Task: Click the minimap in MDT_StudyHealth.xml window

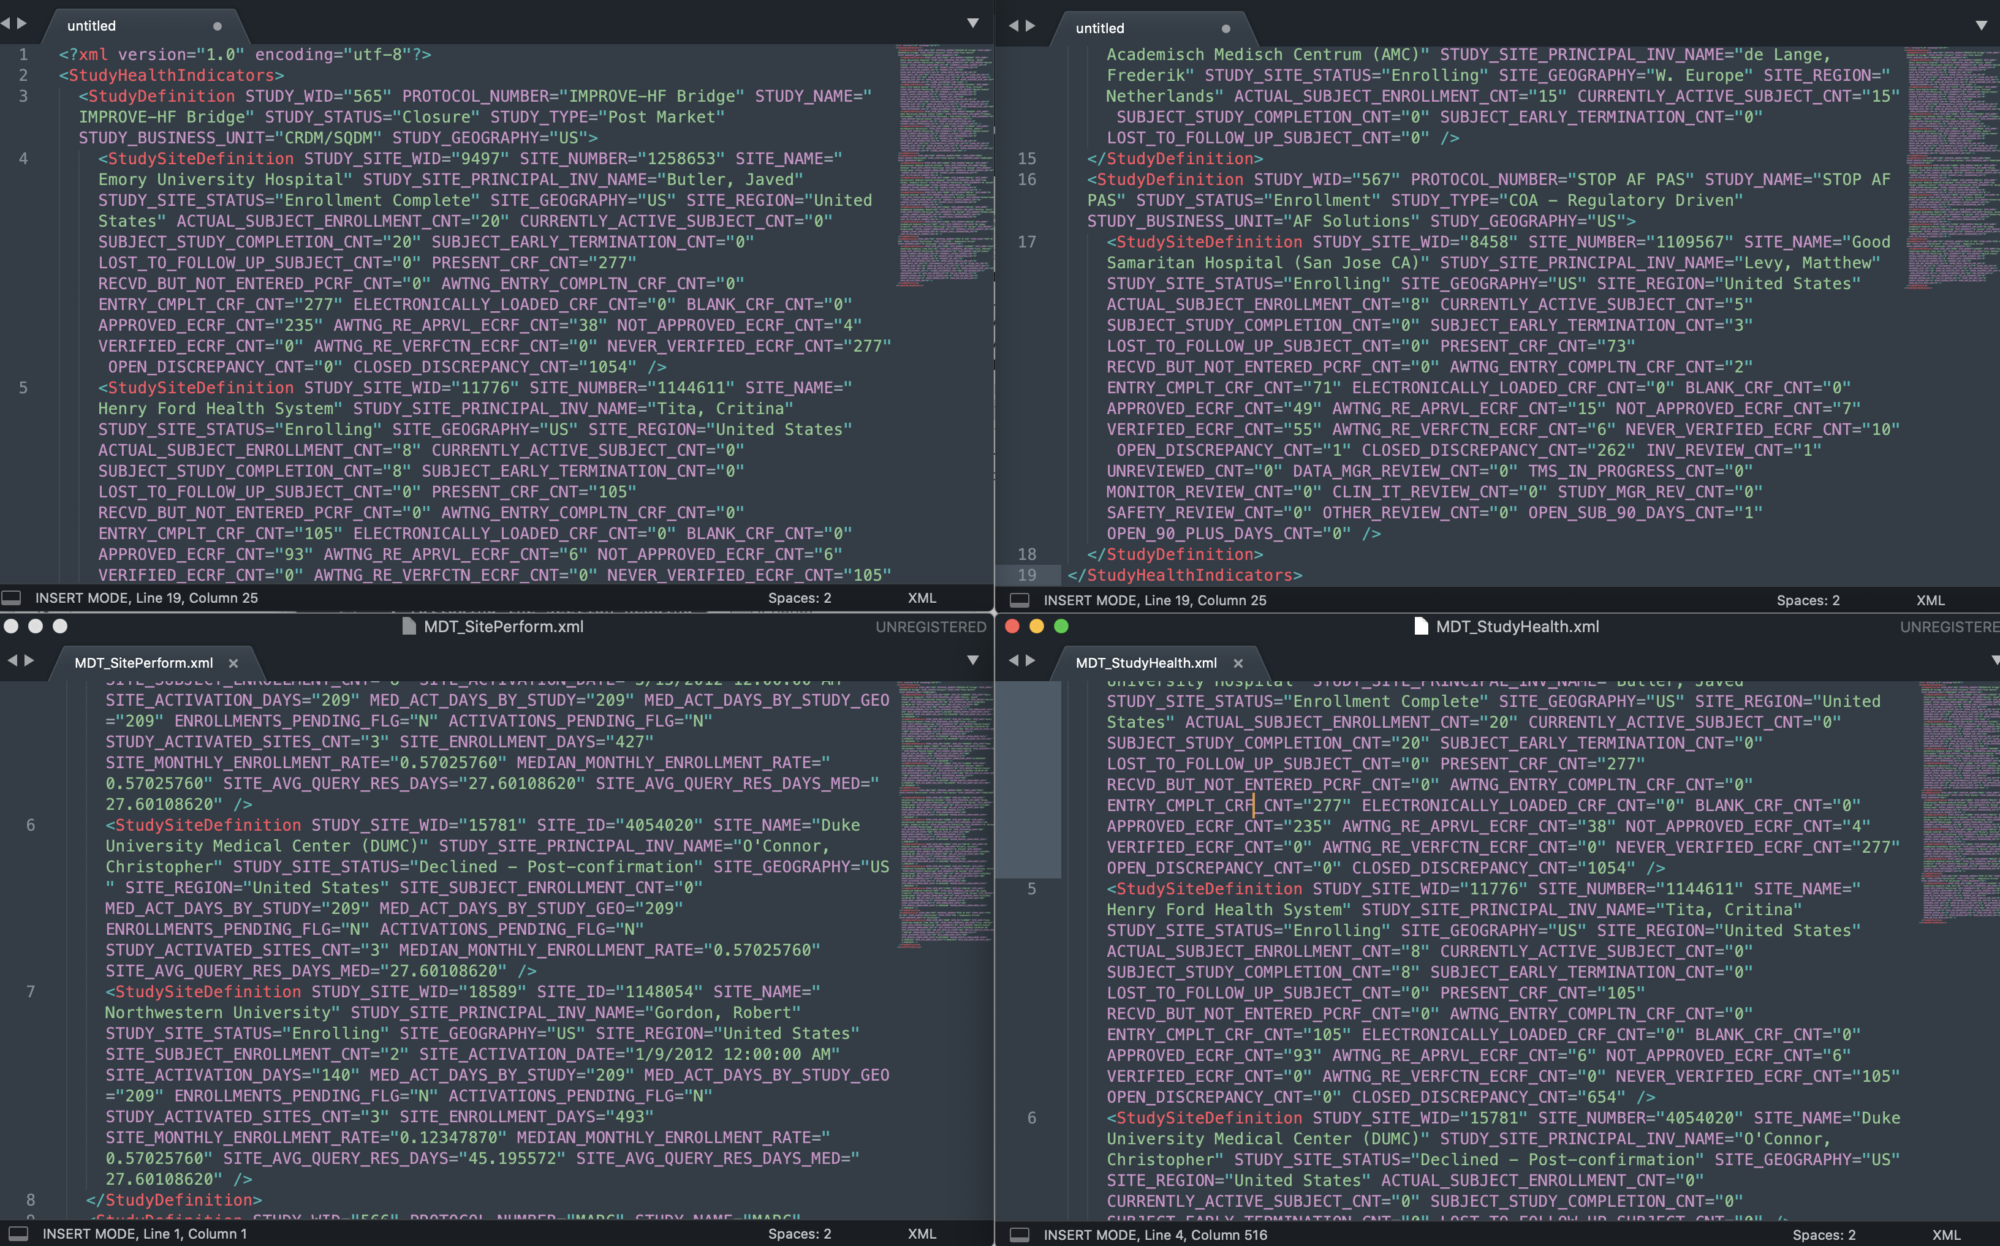Action: coord(1960,804)
